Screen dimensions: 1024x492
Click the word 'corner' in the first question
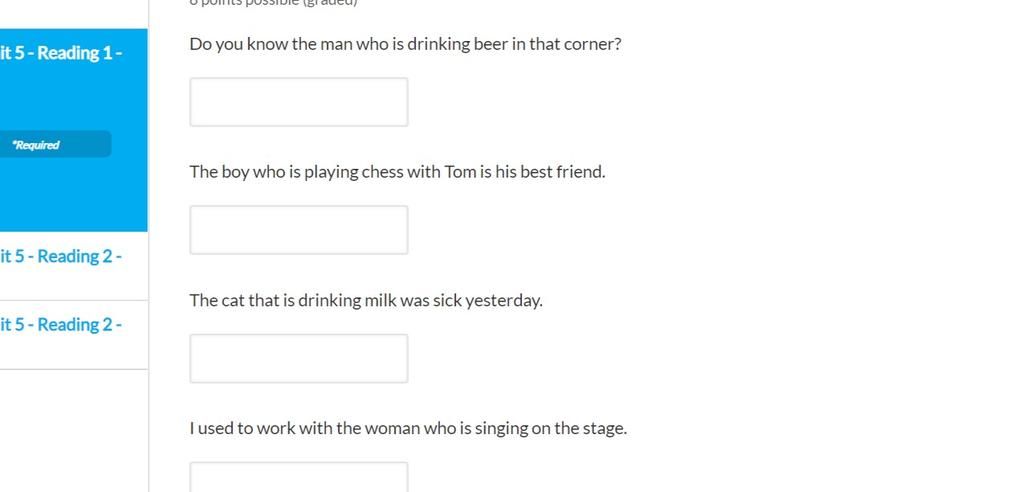590,44
